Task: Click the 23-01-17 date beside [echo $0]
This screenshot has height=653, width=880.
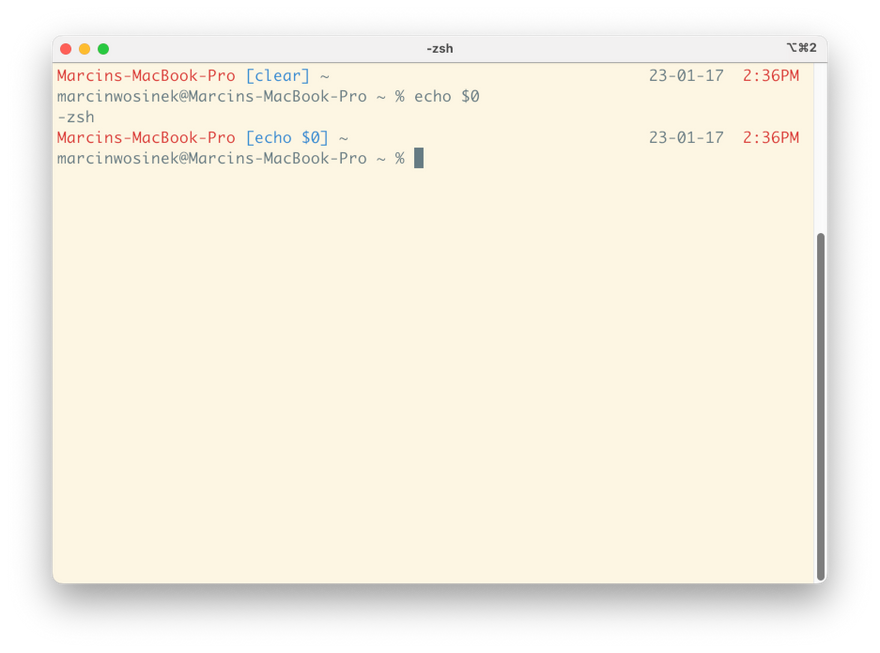Action: [x=686, y=138]
